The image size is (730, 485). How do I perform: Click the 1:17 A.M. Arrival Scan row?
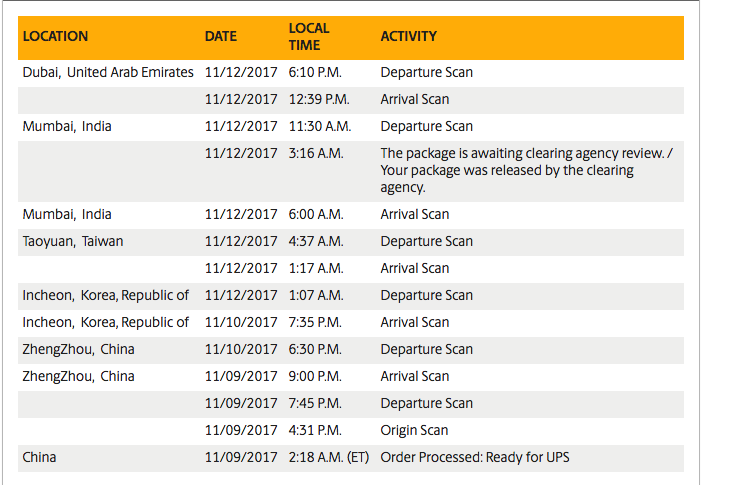pyautogui.click(x=351, y=269)
